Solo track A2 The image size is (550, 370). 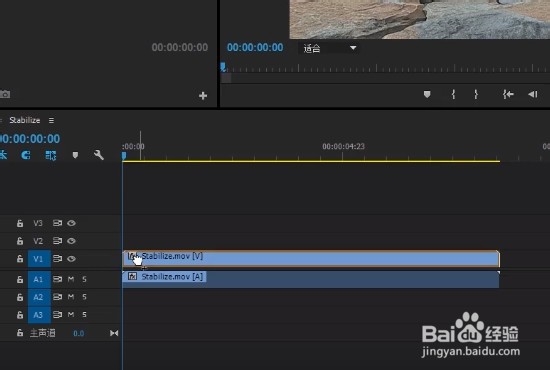point(84,297)
